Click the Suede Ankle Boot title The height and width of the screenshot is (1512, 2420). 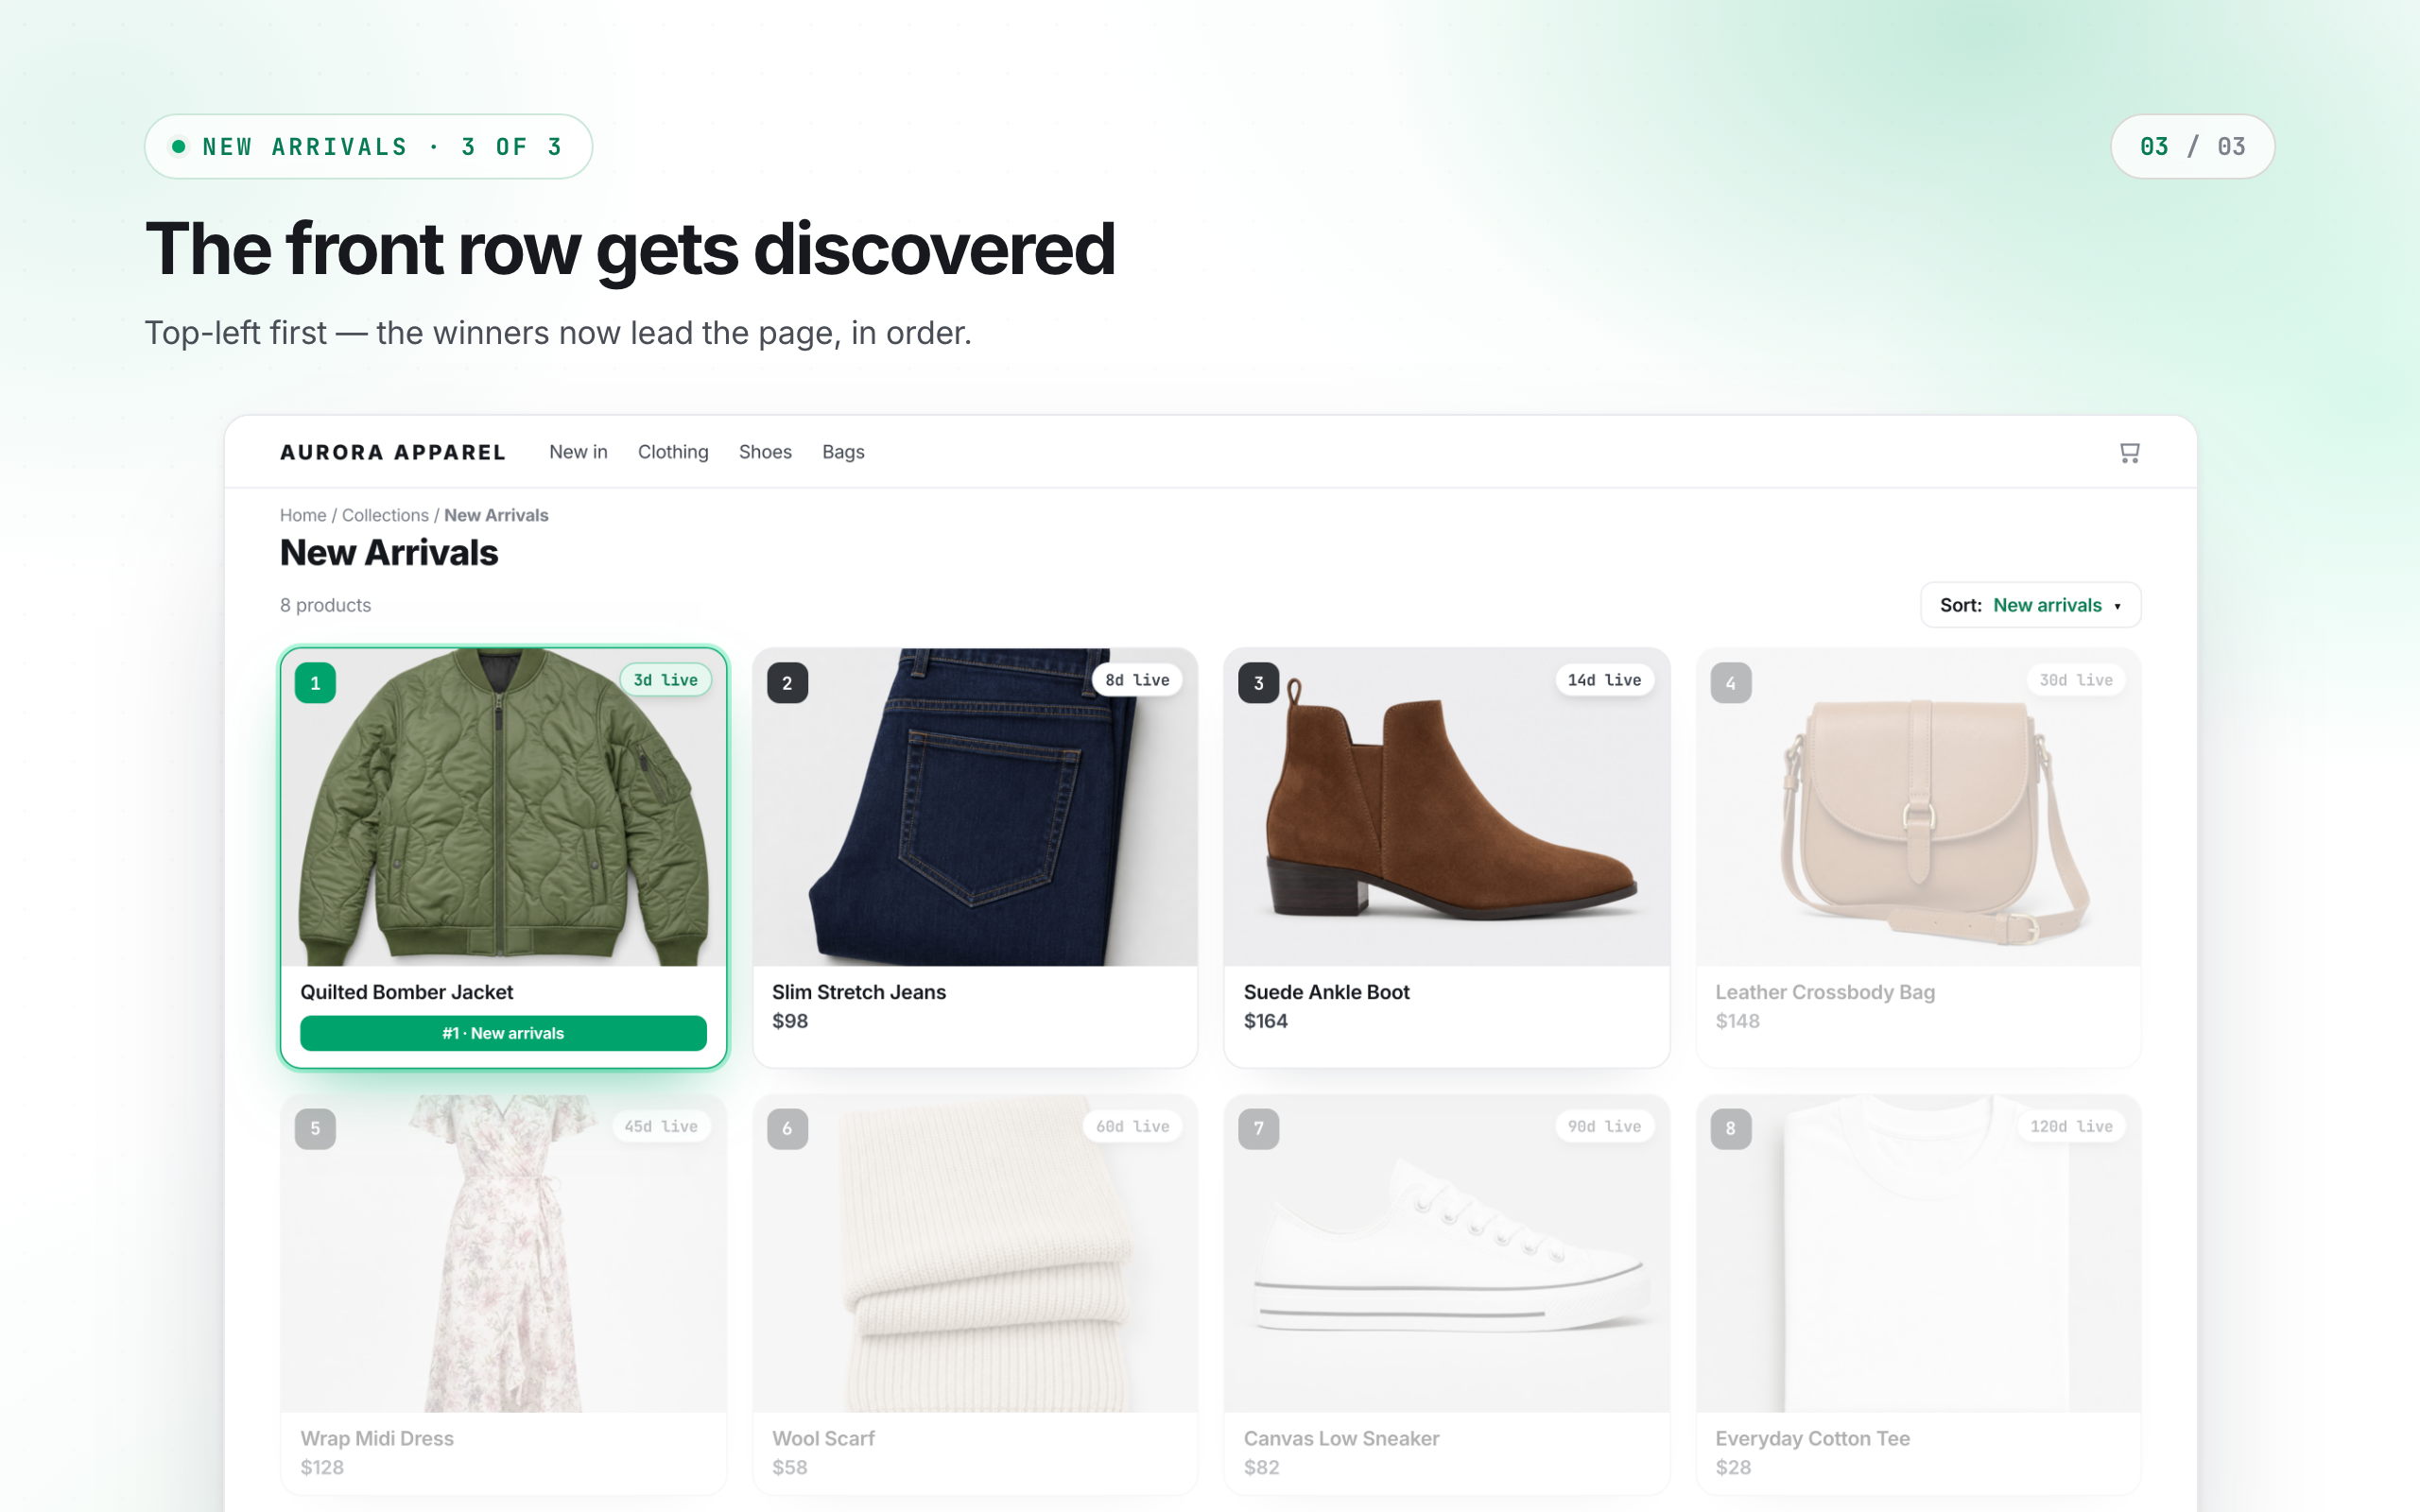1326,992
